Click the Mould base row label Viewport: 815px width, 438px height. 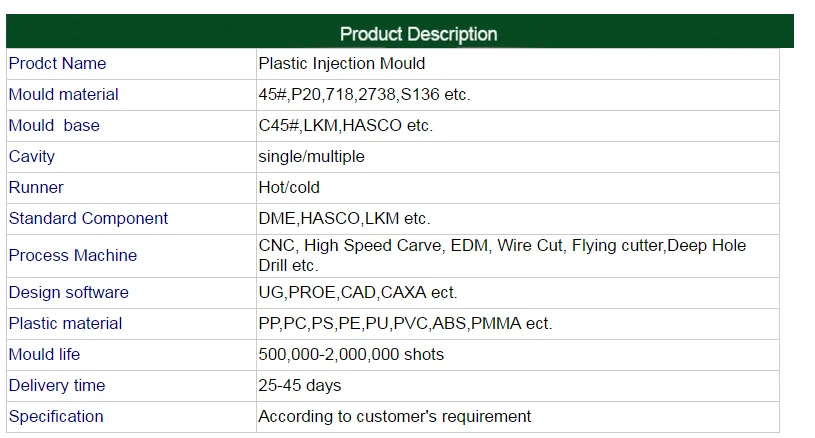click(x=54, y=126)
